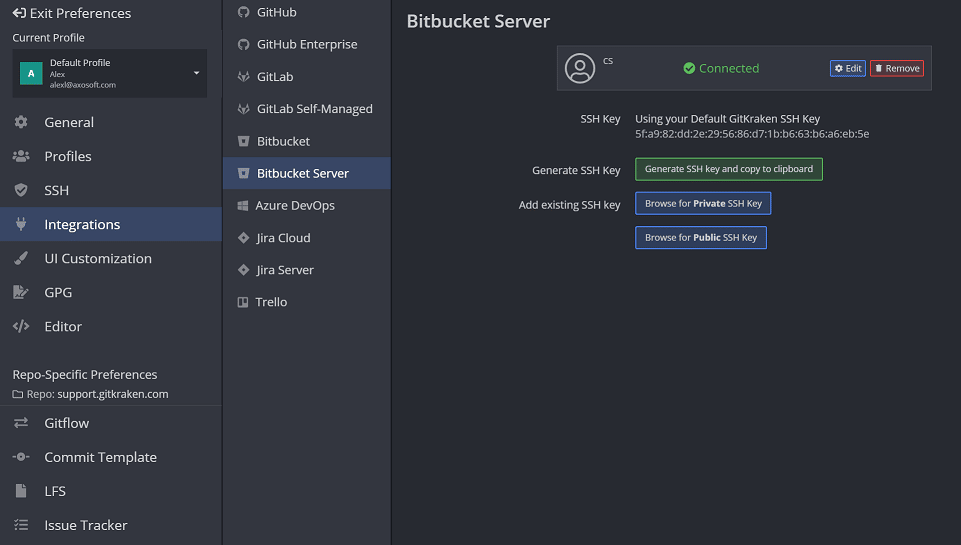Click the GitLab fox icon
961x545 pixels.
[243, 77]
